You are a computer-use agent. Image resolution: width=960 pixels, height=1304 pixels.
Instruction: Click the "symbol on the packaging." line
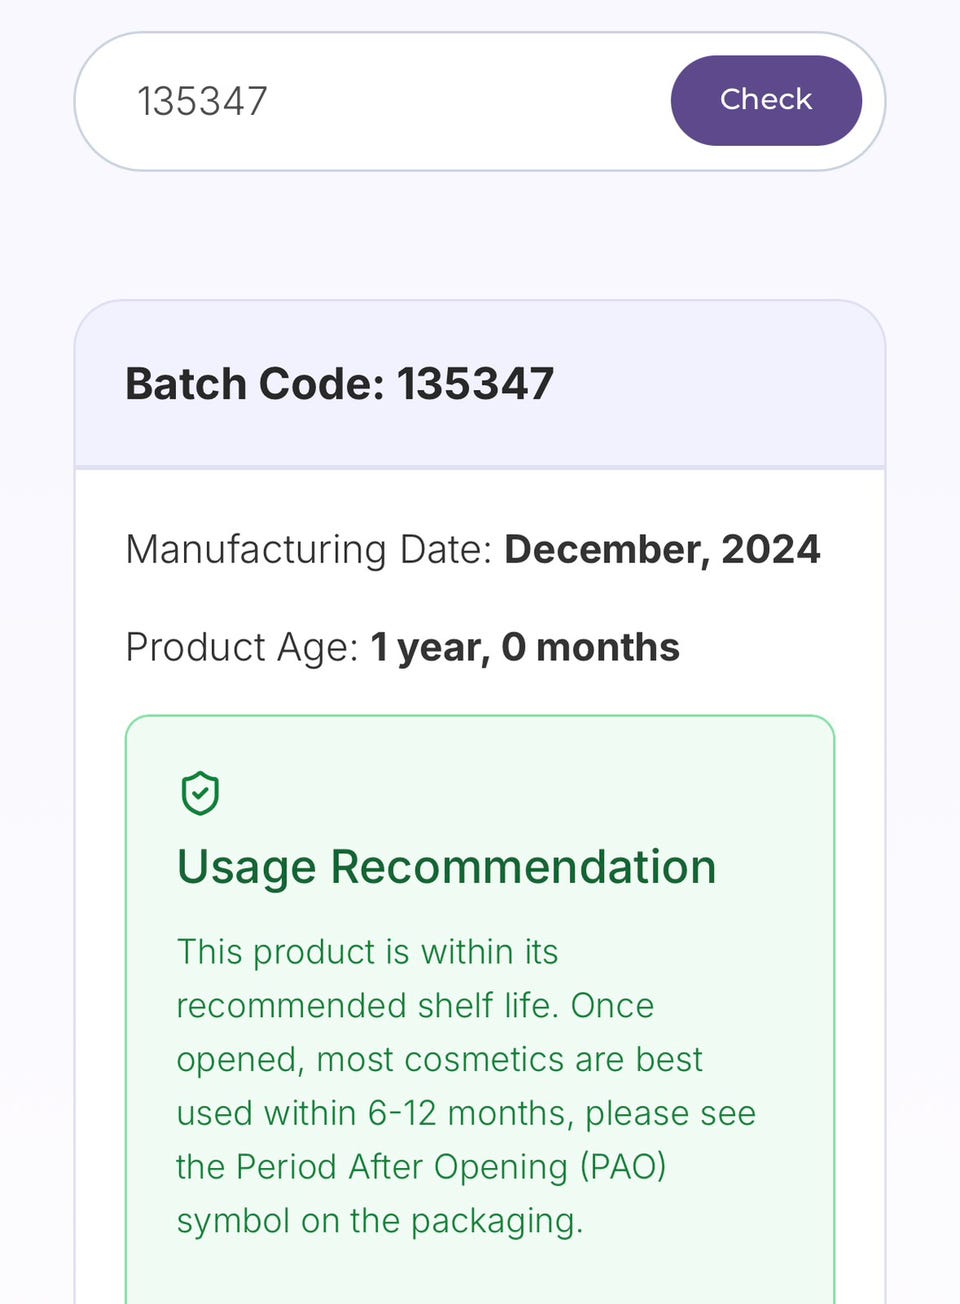379,1222
